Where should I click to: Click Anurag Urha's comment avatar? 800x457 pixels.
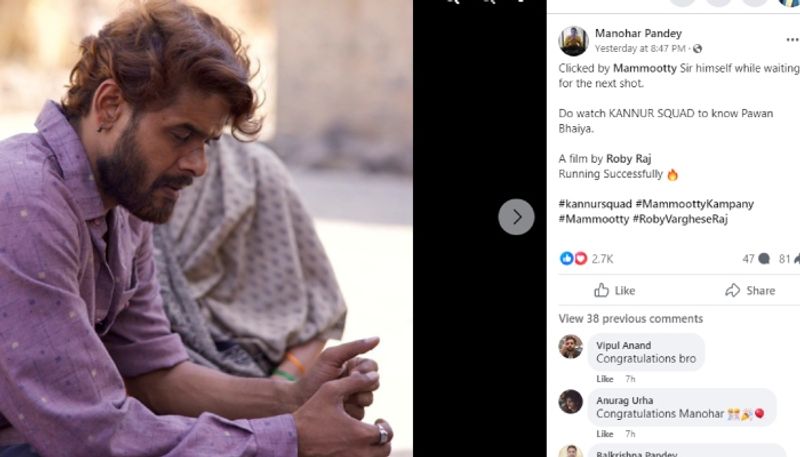(571, 401)
